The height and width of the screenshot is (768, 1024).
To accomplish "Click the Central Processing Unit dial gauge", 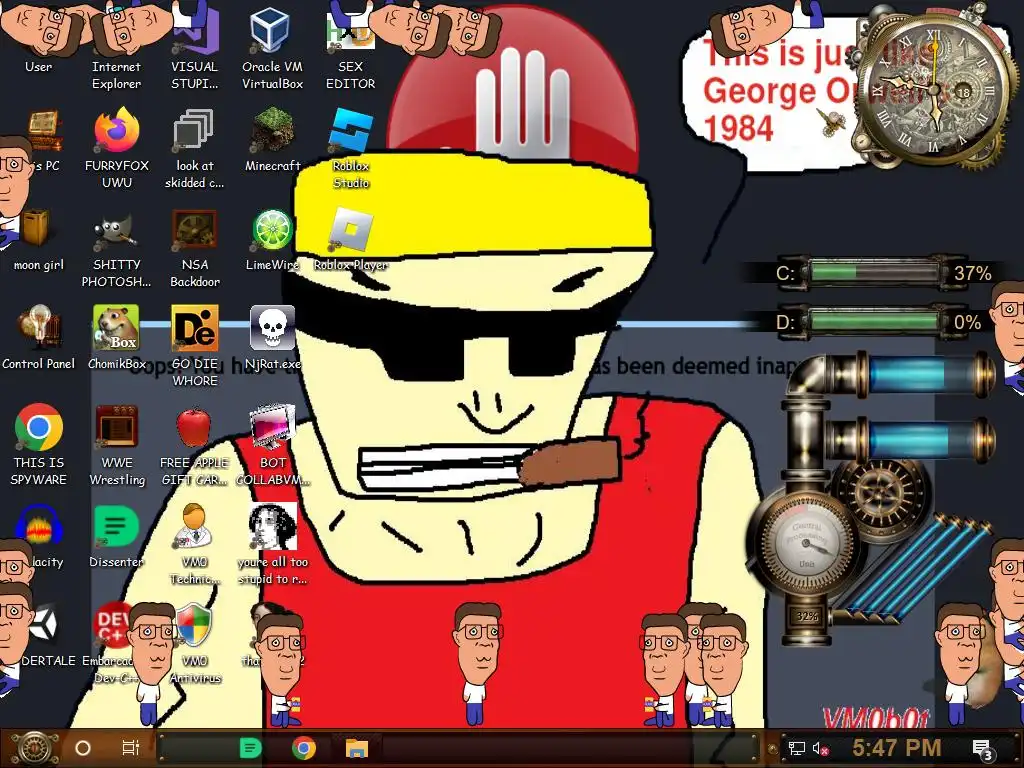I will pyautogui.click(x=807, y=544).
